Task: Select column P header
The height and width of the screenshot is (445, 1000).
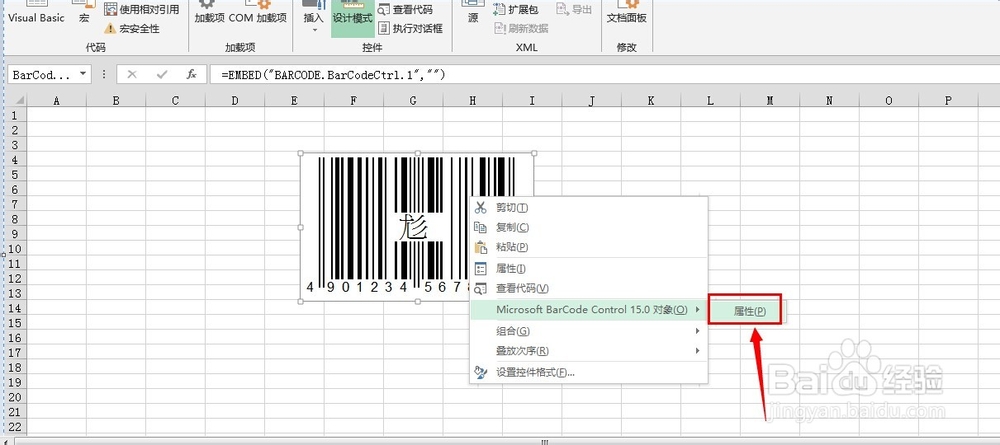Action: [948, 100]
